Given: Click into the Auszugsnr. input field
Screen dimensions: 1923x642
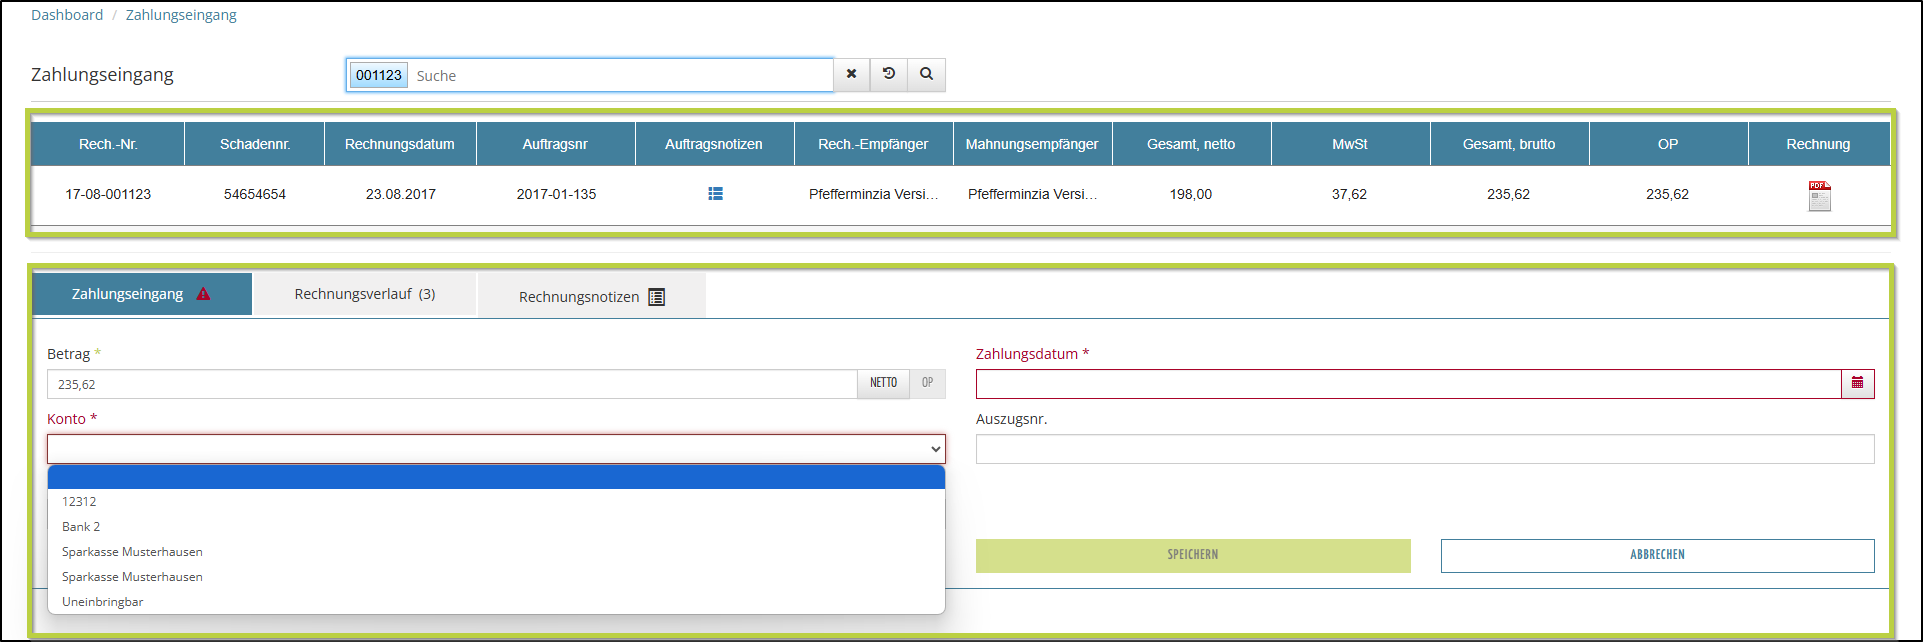Looking at the screenshot, I should 1424,449.
